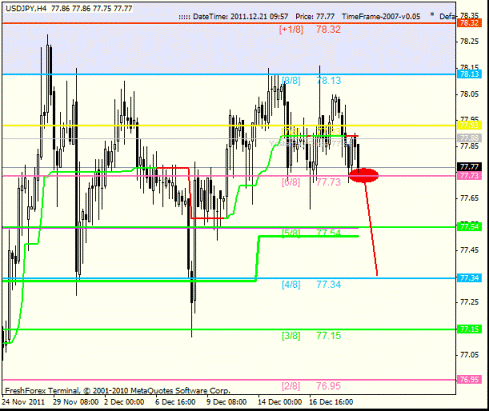Click the 78.05 price scale label
Viewport: 489px width, 411px height.
469,94
